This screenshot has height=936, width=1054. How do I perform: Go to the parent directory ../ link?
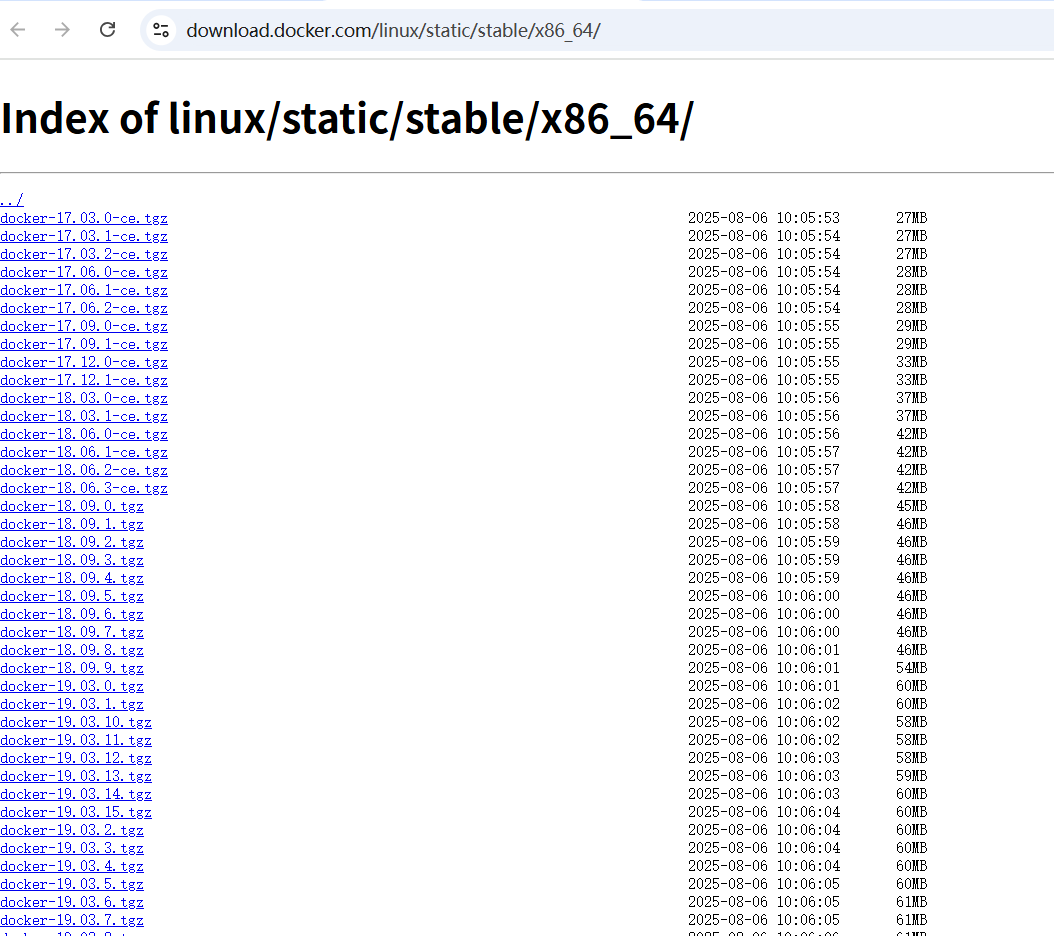(11, 200)
